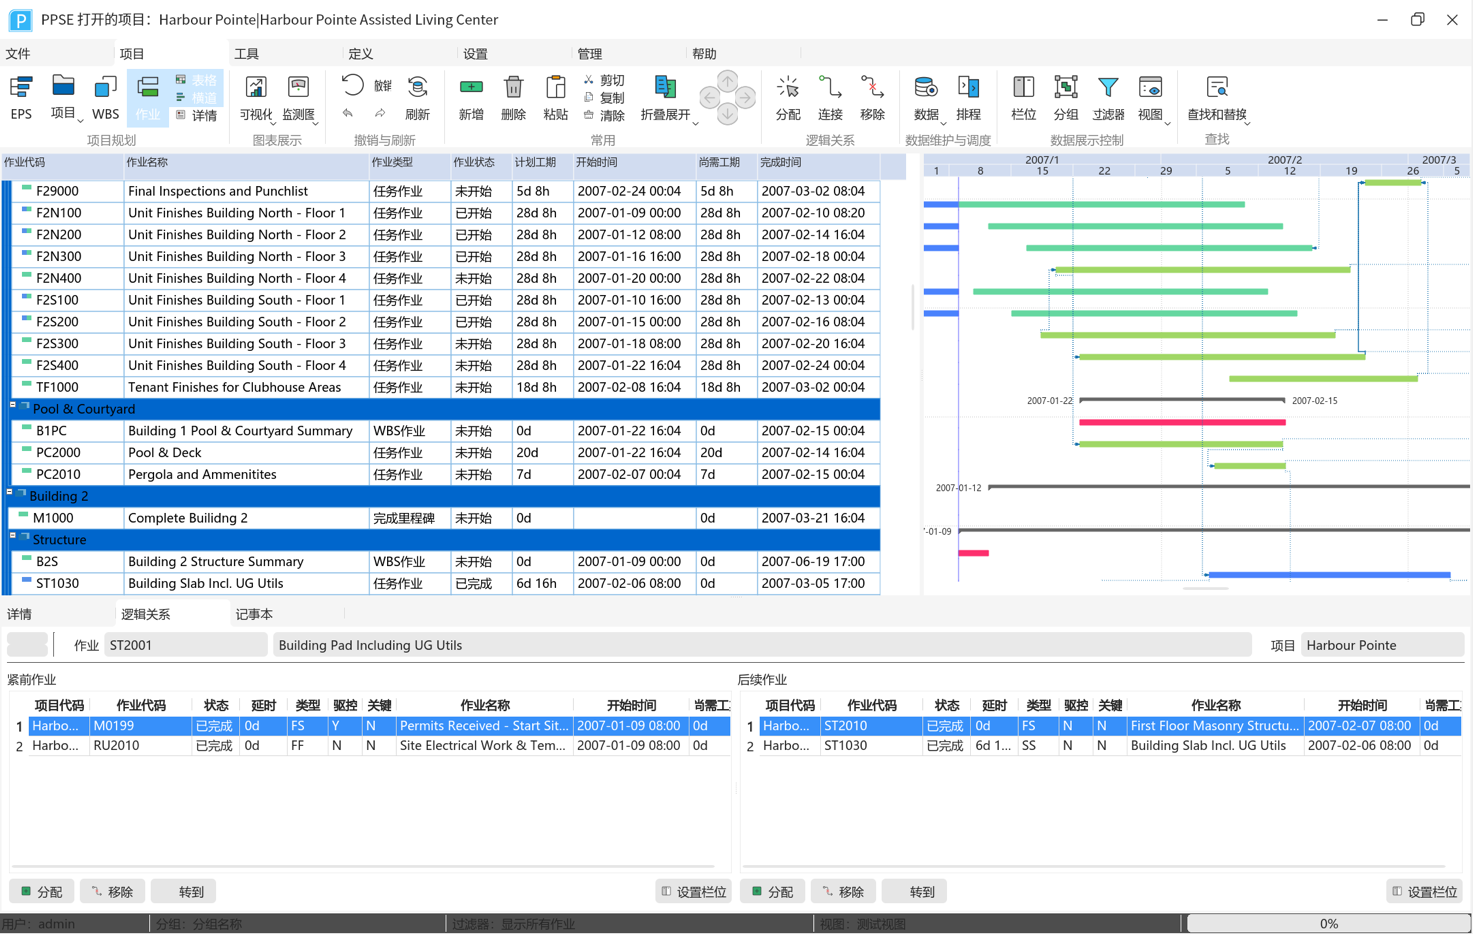Switch to 表格 table view toggle
The width and height of the screenshot is (1473, 934).
click(x=196, y=80)
